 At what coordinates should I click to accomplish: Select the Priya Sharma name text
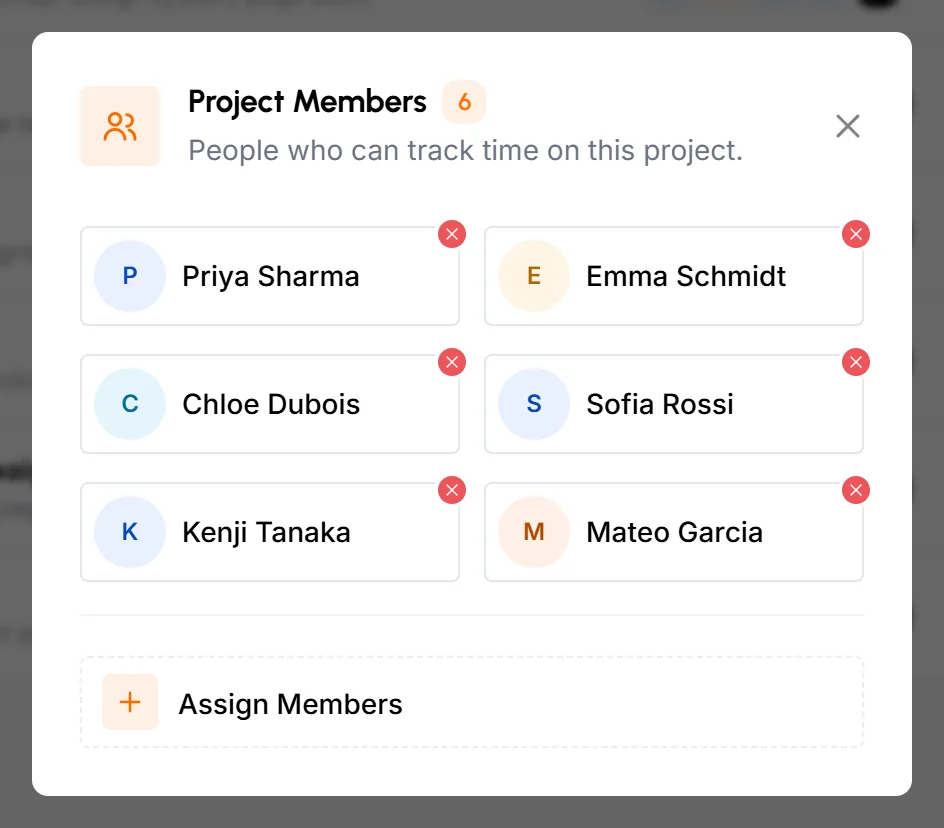(271, 277)
